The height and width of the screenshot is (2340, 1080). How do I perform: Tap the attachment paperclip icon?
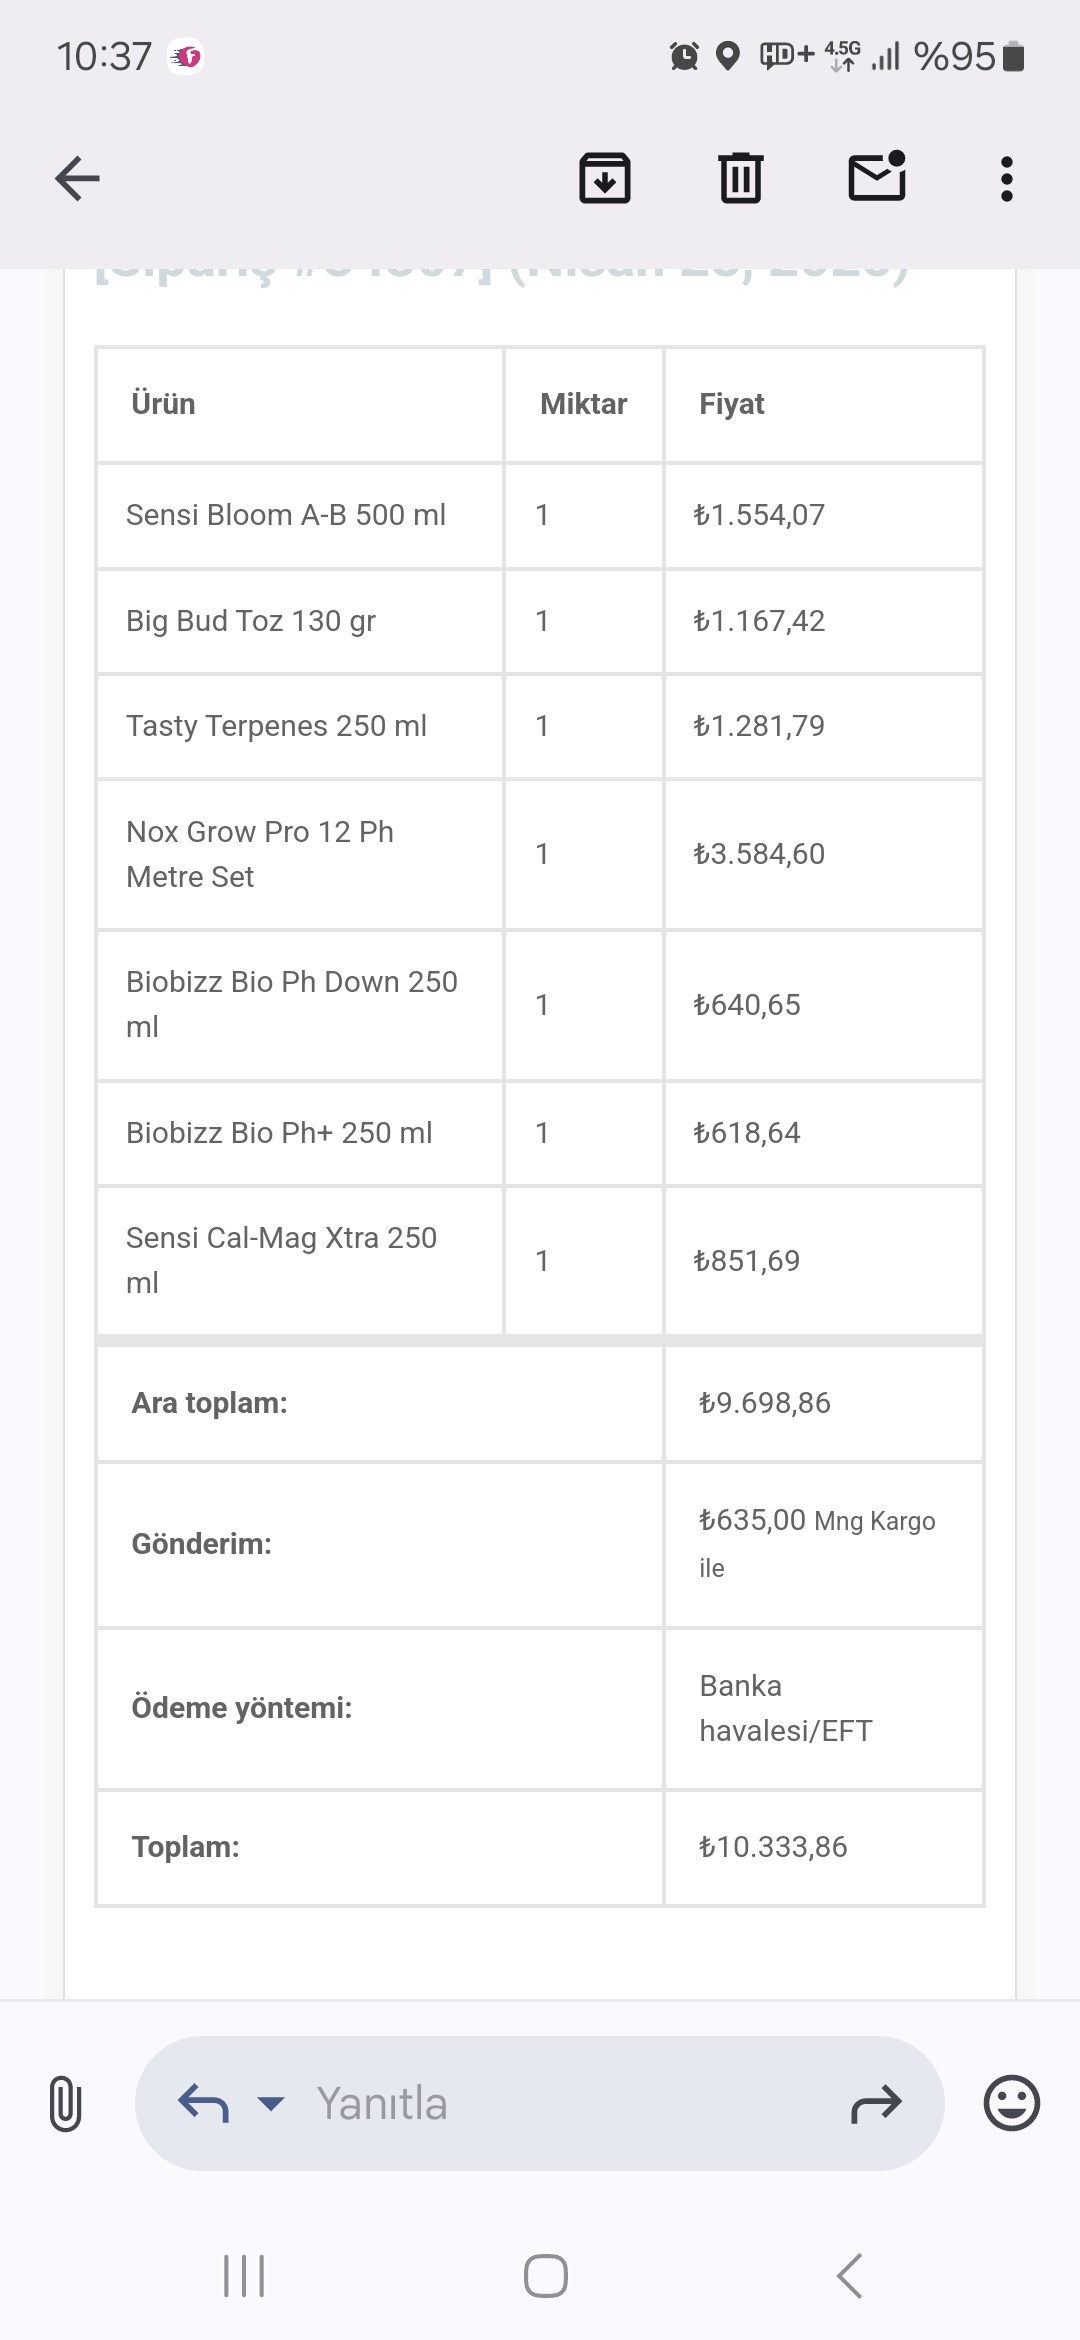65,2103
